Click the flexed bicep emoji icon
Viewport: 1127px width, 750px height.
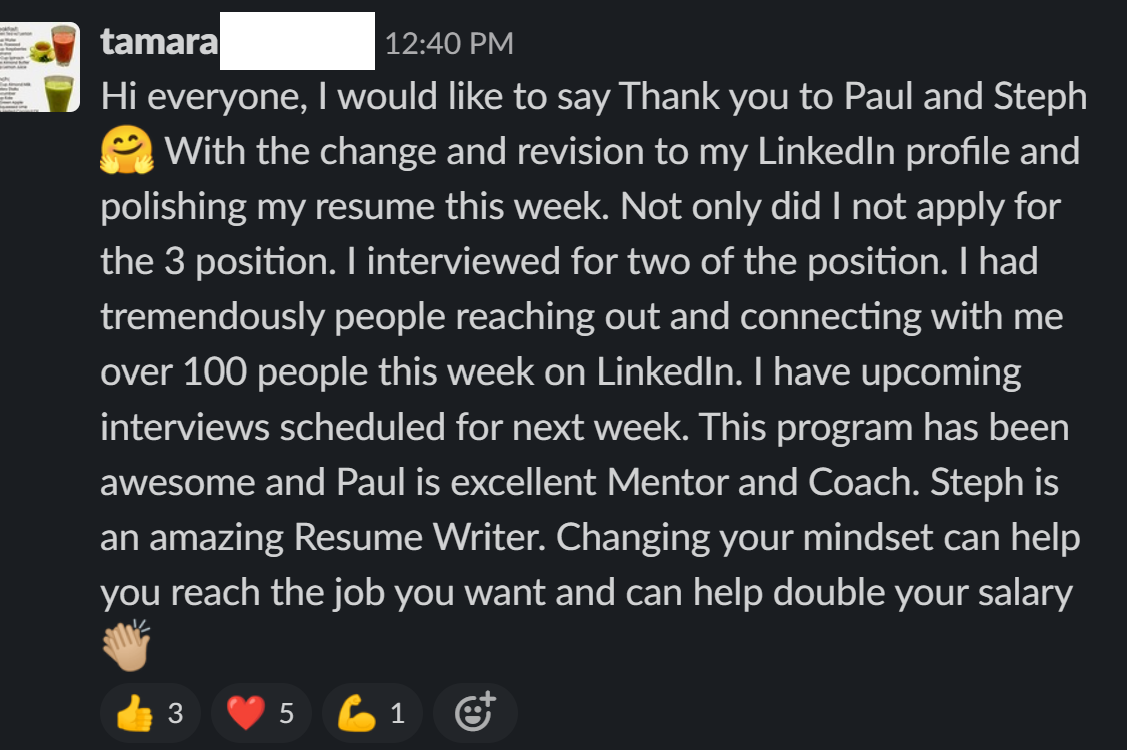pos(356,714)
